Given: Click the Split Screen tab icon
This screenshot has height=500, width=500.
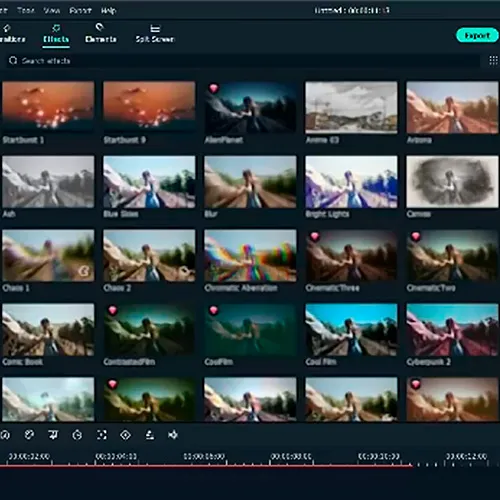Looking at the screenshot, I should [x=155, y=28].
